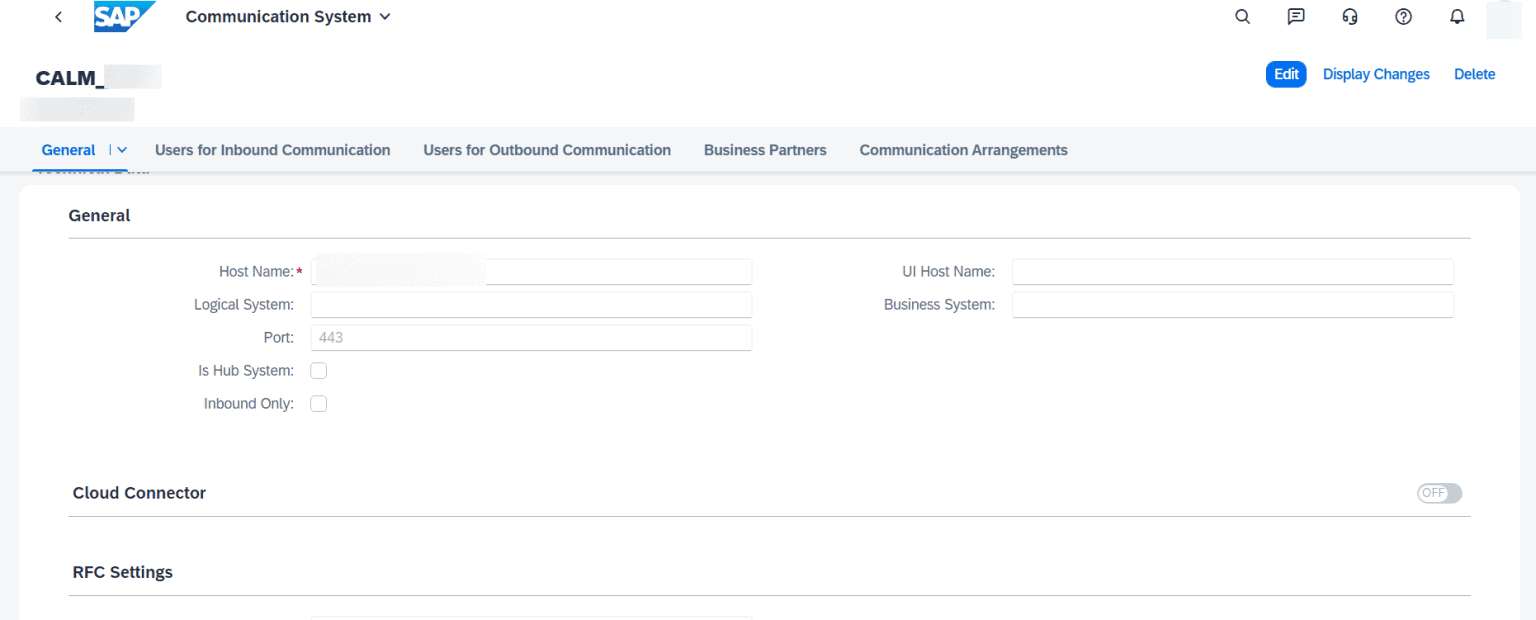Check the Is Hub System checkbox

coord(318,370)
